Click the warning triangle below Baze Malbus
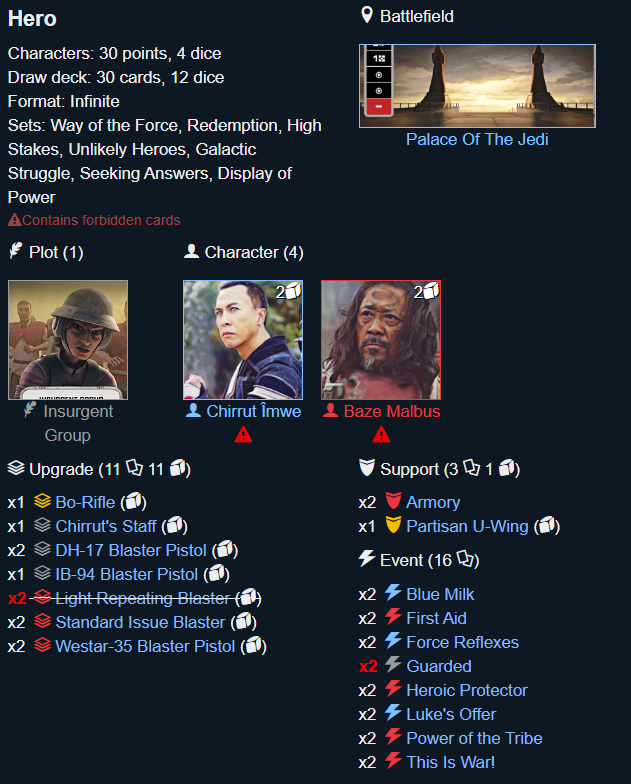The height and width of the screenshot is (784, 631). [x=381, y=434]
